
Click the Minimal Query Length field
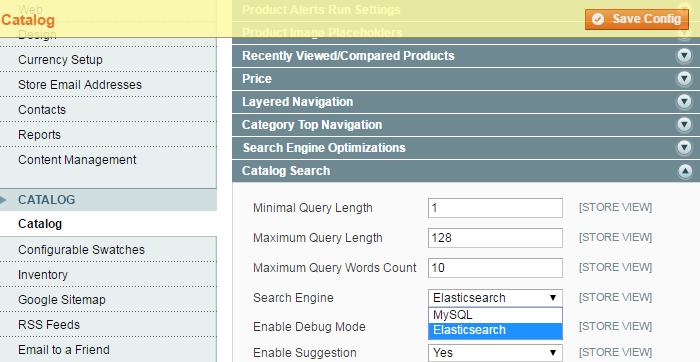coord(495,208)
